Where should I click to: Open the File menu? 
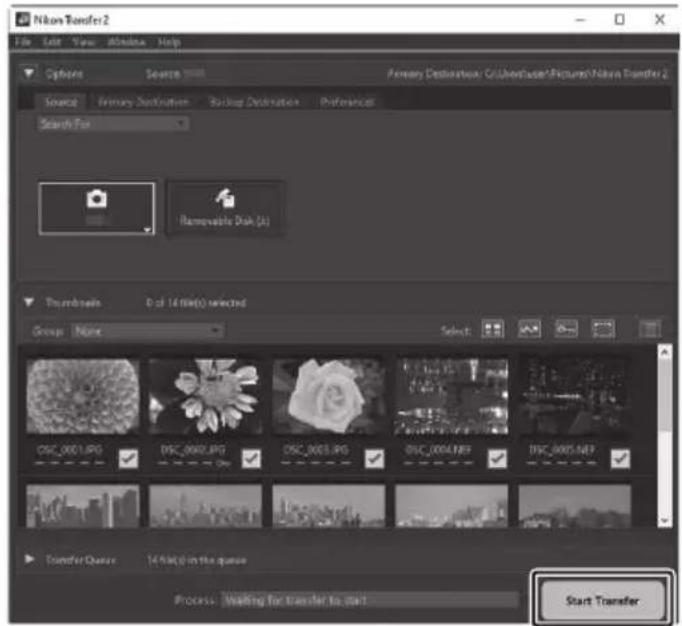(23, 42)
